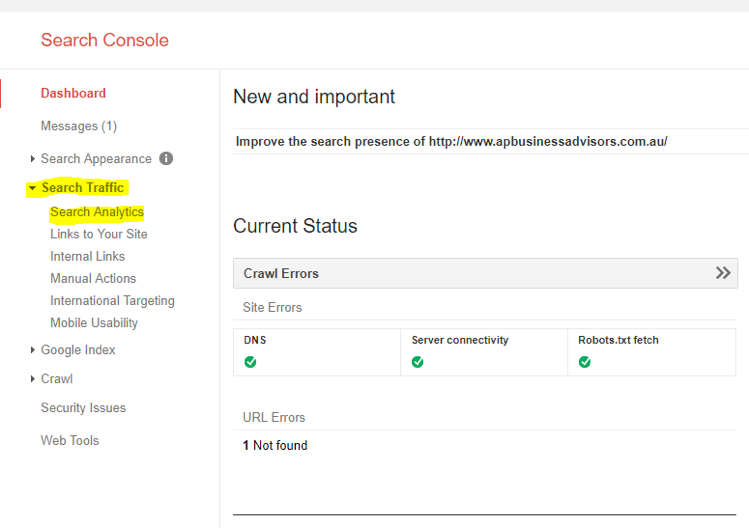The width and height of the screenshot is (749, 528).
Task: Open Manual Actions report
Action: pyautogui.click(x=93, y=278)
